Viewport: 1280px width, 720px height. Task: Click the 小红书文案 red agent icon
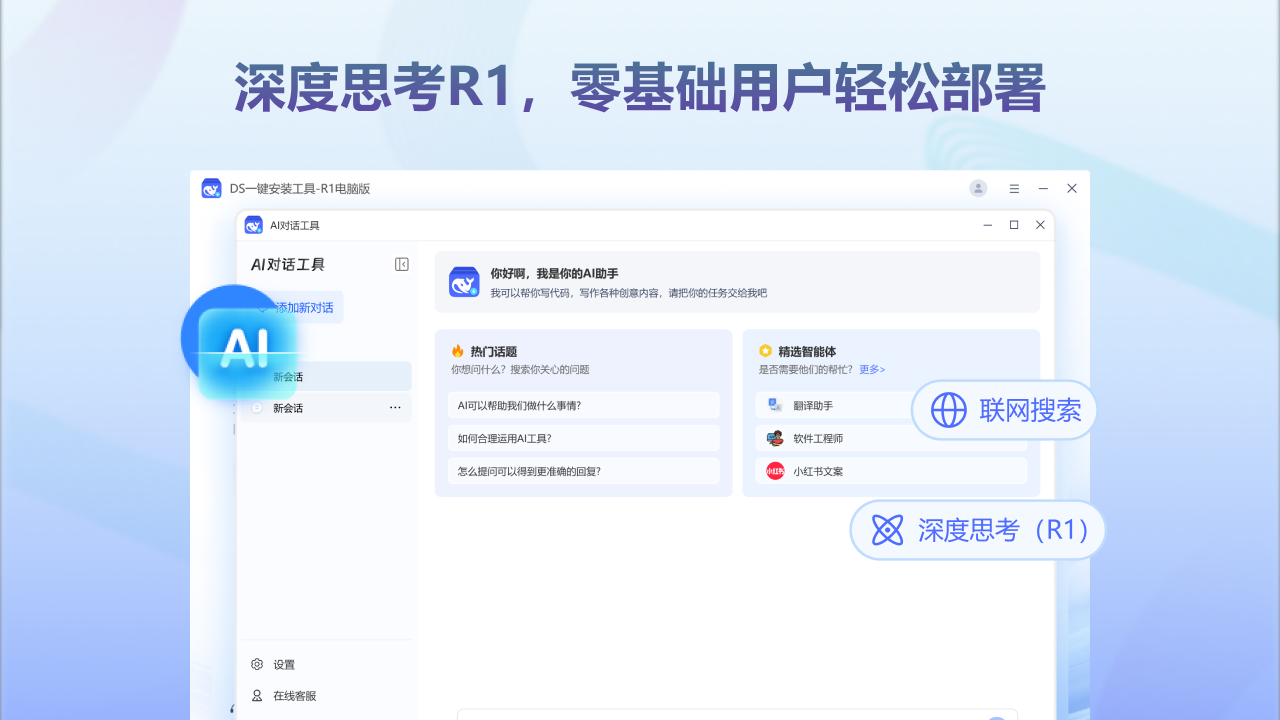[x=773, y=470]
